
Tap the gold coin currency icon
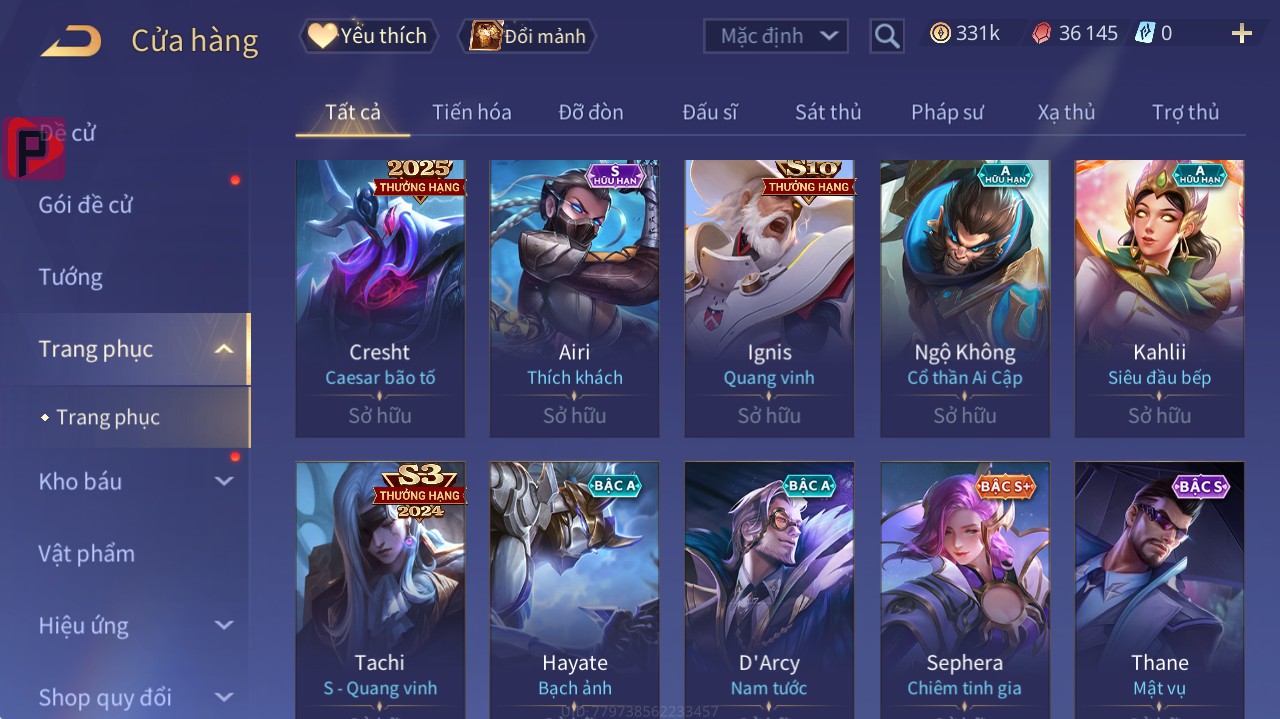pyautogui.click(x=940, y=33)
